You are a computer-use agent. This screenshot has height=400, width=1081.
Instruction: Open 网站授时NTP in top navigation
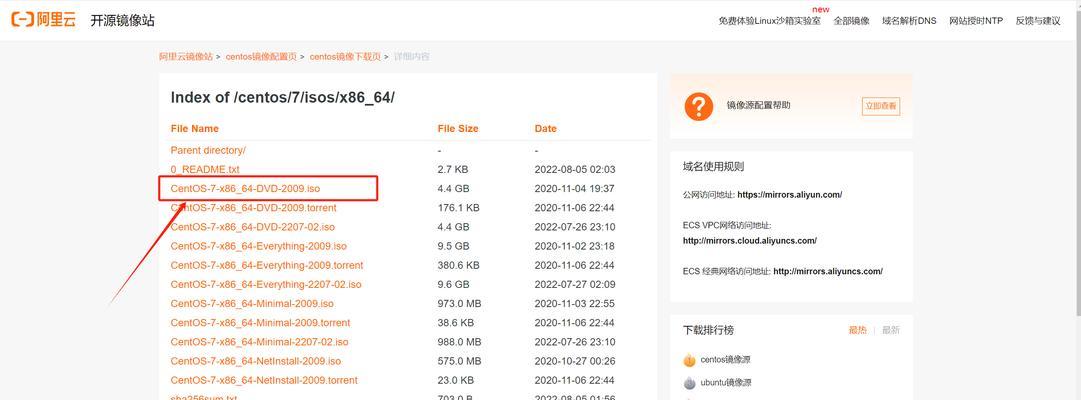pos(976,21)
